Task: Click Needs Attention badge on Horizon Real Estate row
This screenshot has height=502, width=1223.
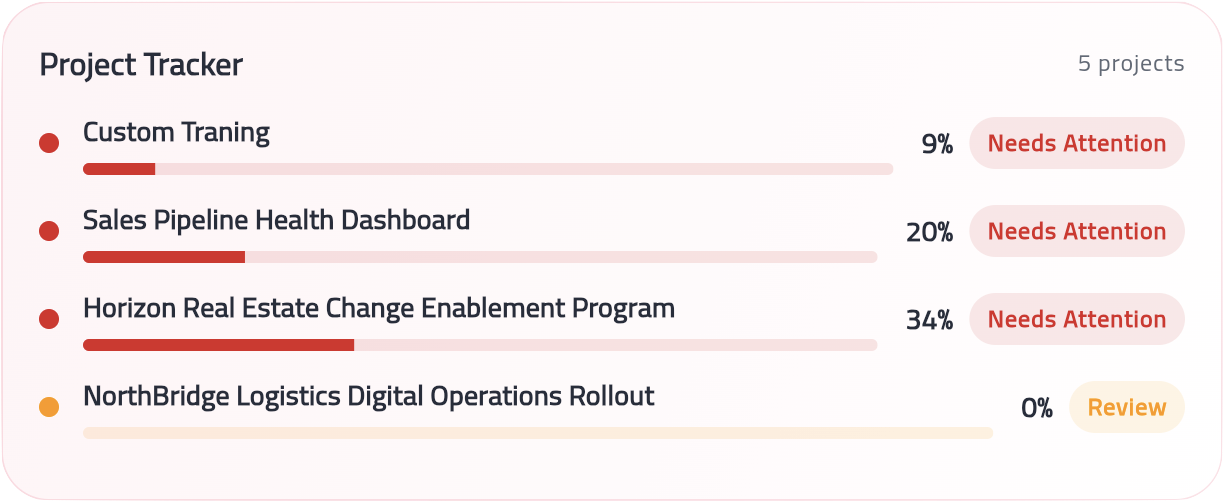Action: pos(1076,320)
